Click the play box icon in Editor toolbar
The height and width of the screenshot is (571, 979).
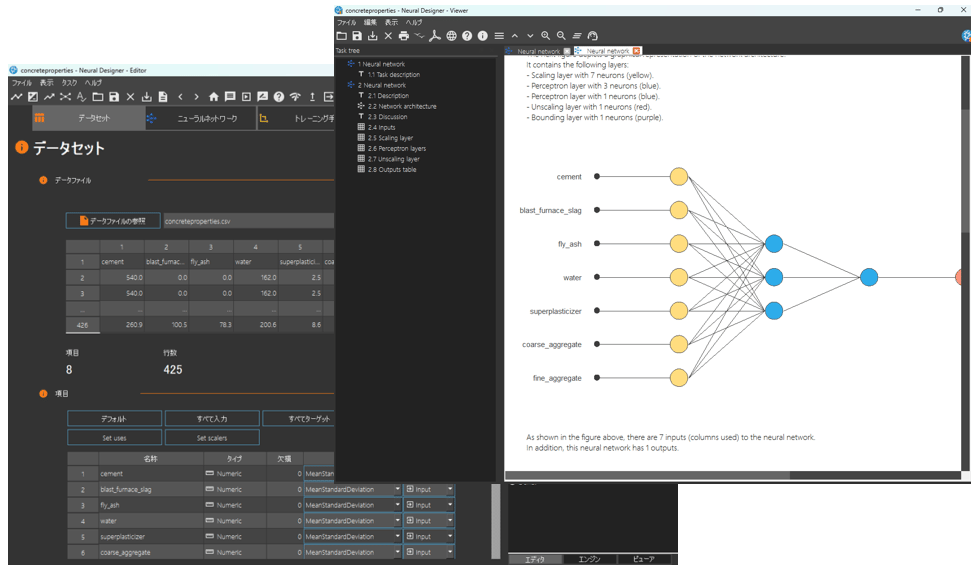click(246, 97)
